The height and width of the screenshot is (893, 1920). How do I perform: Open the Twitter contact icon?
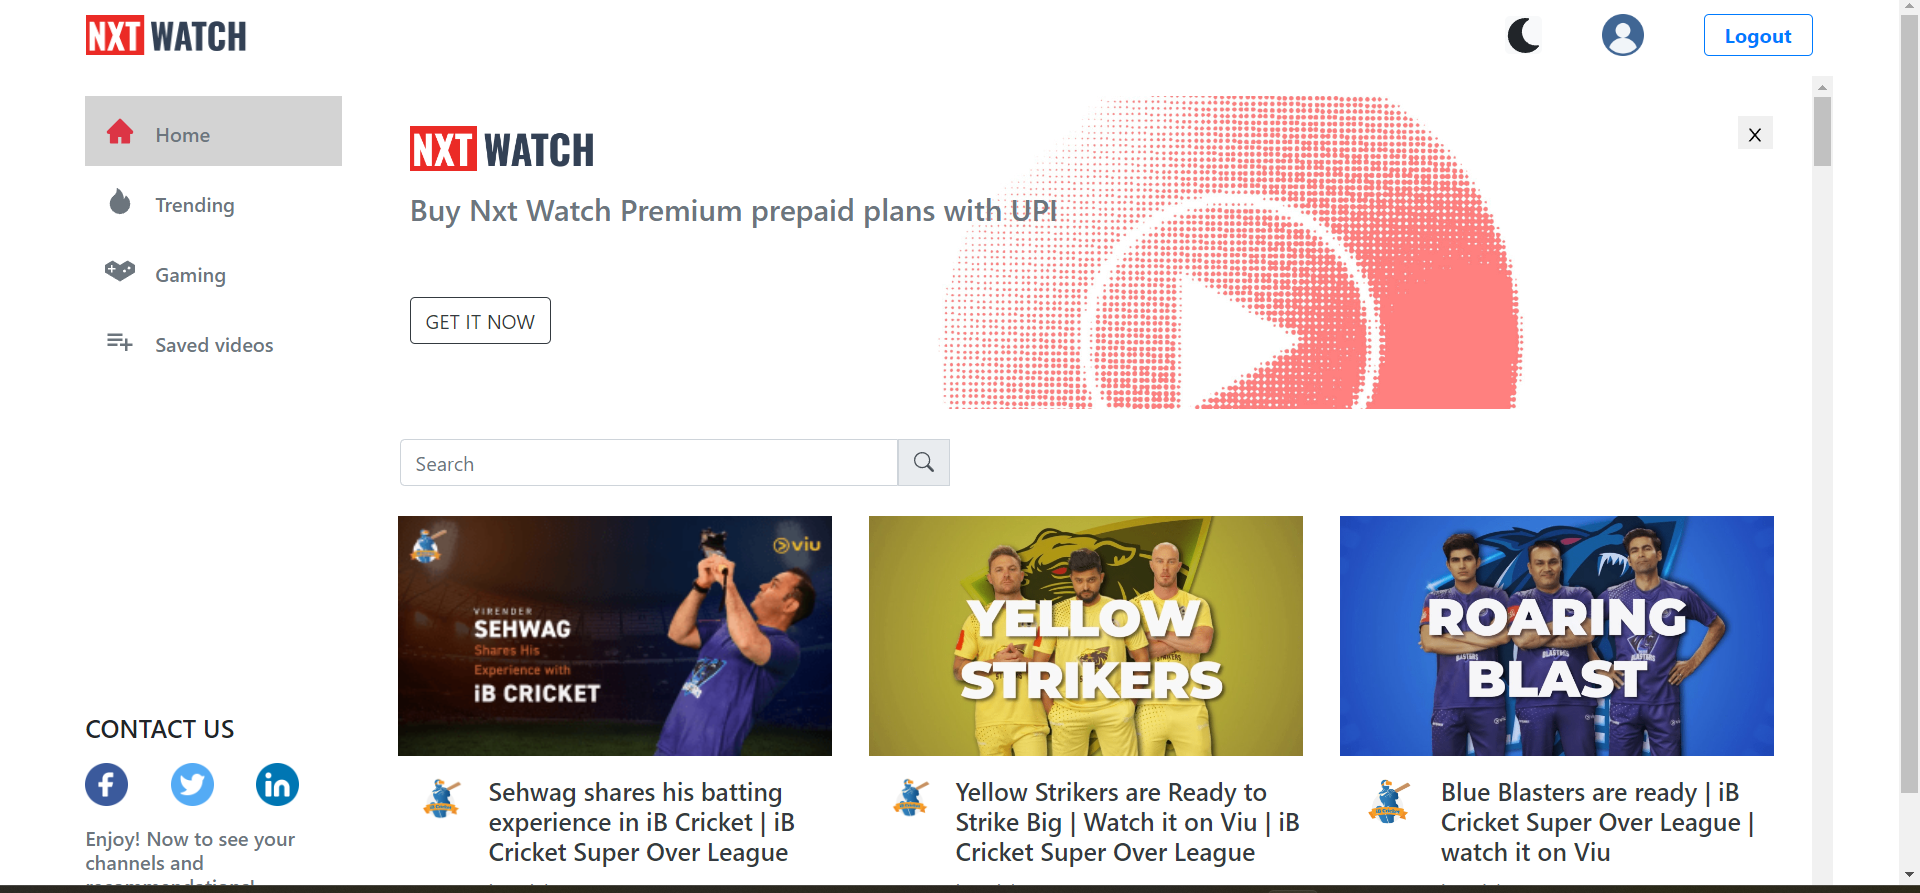[192, 785]
